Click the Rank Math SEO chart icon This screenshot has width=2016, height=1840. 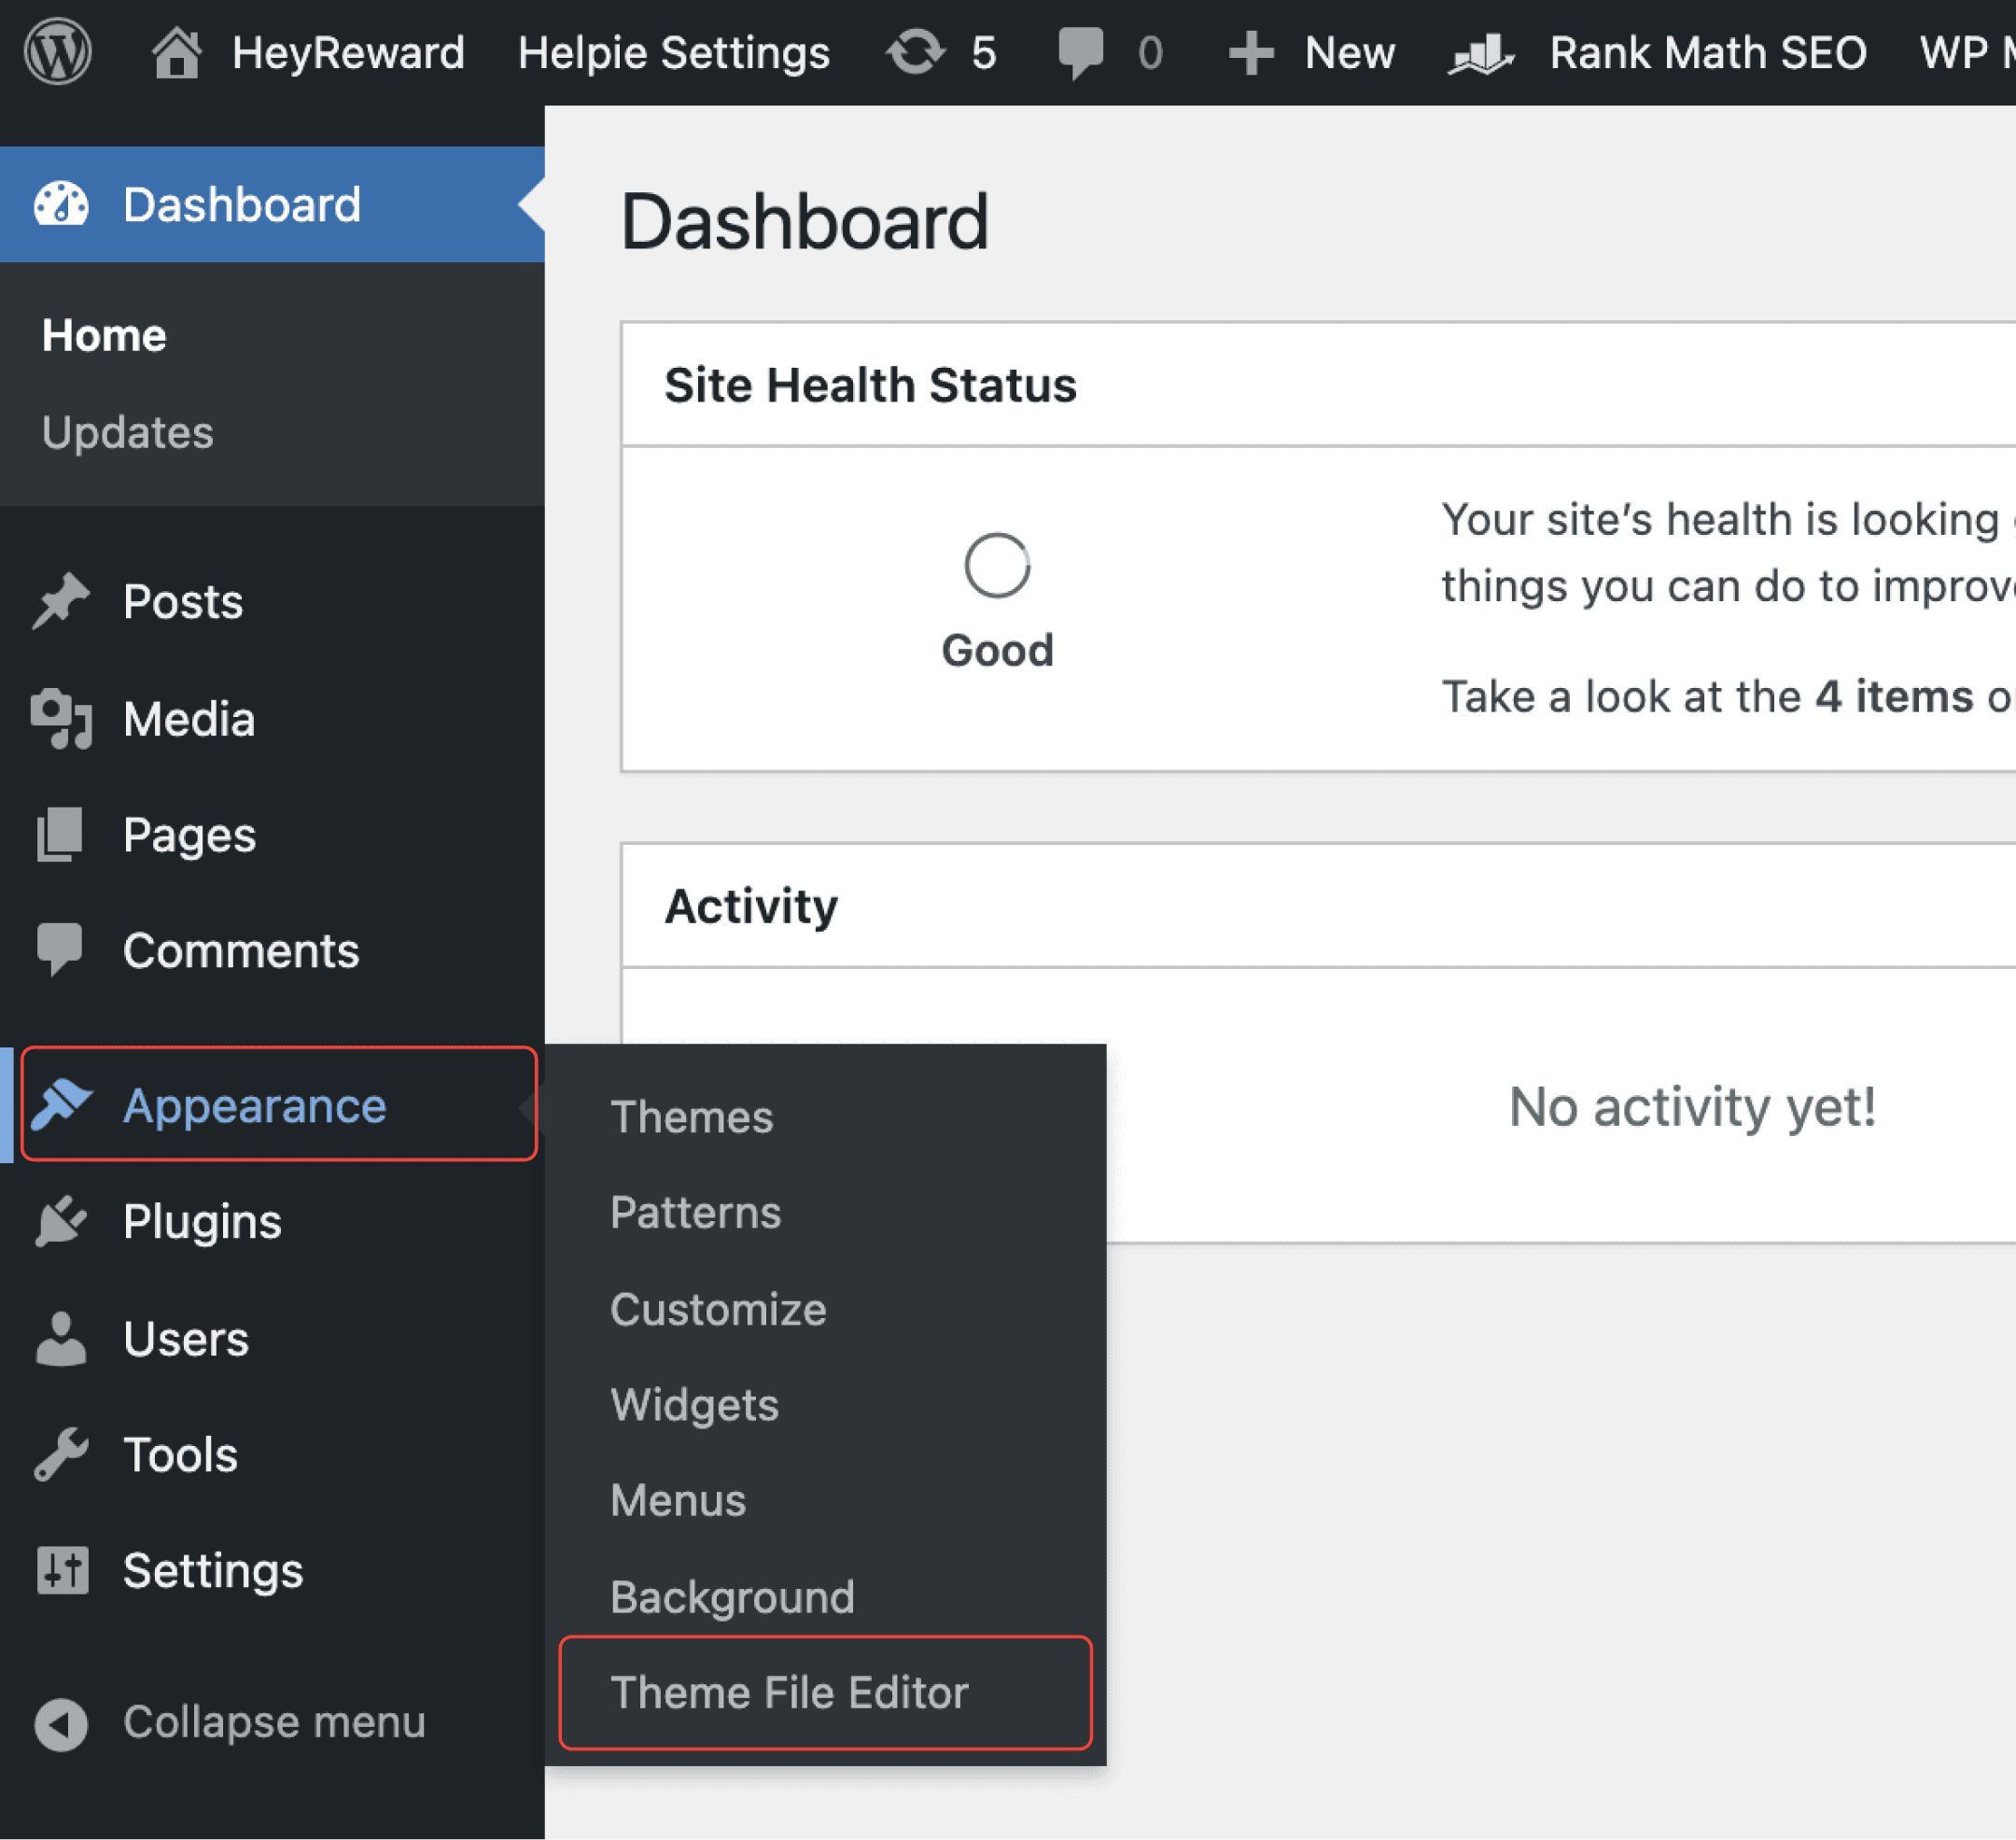[1481, 52]
